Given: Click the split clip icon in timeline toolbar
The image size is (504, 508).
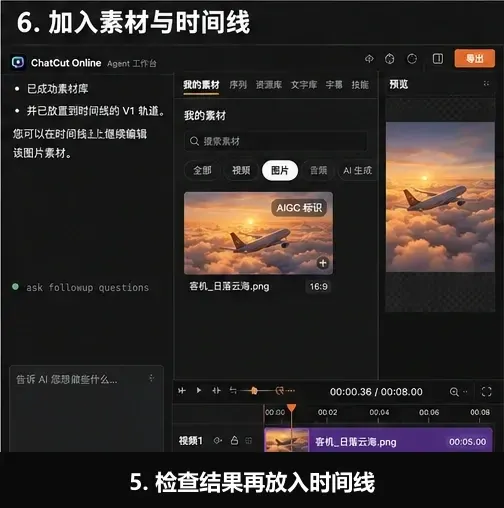Looking at the screenshot, I should pyautogui.click(x=182, y=390).
